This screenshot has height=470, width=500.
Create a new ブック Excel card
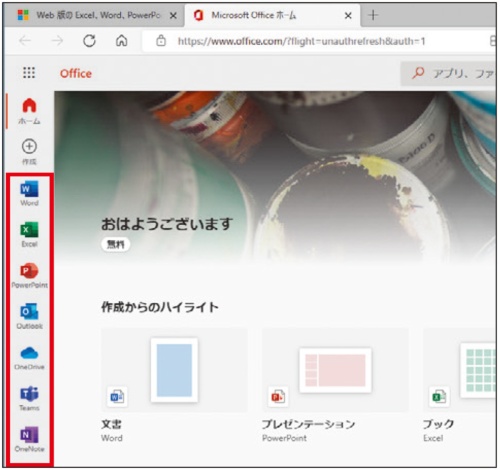(460, 386)
